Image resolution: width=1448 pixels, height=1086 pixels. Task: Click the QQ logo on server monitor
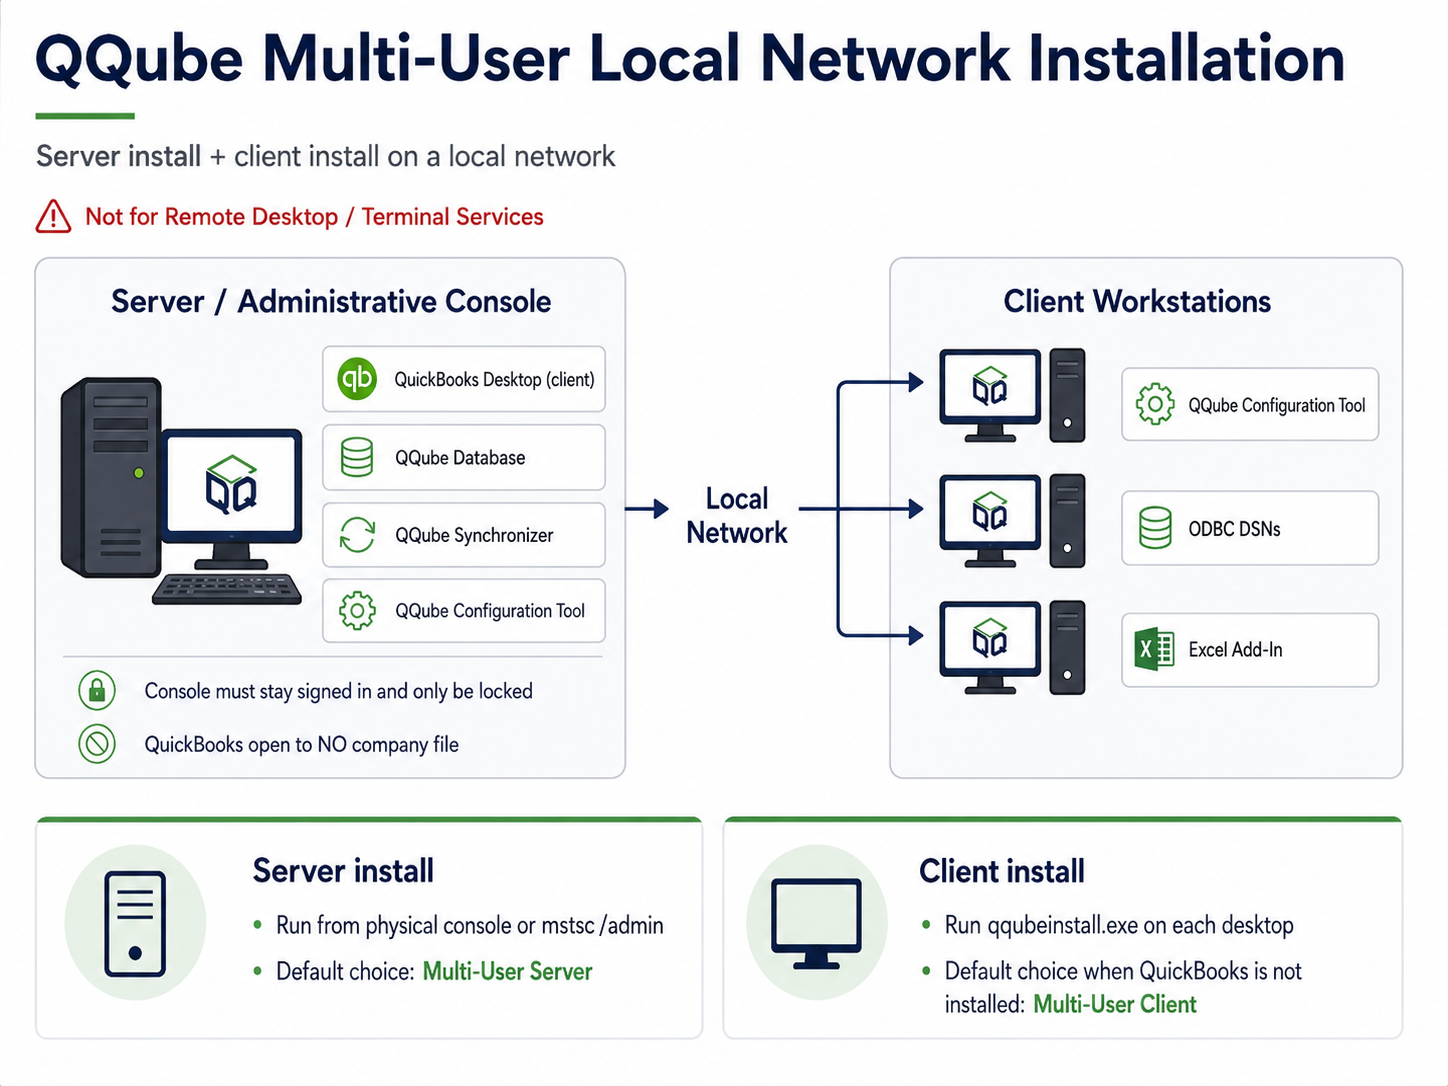click(231, 485)
